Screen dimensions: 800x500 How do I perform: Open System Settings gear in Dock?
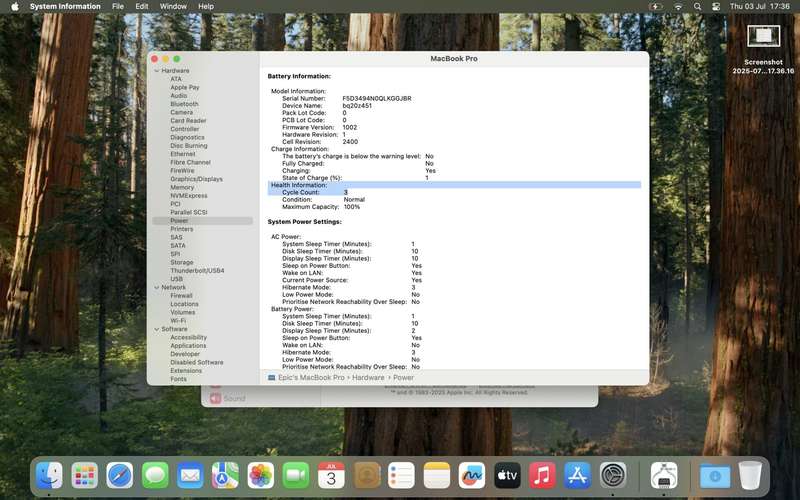coord(613,475)
